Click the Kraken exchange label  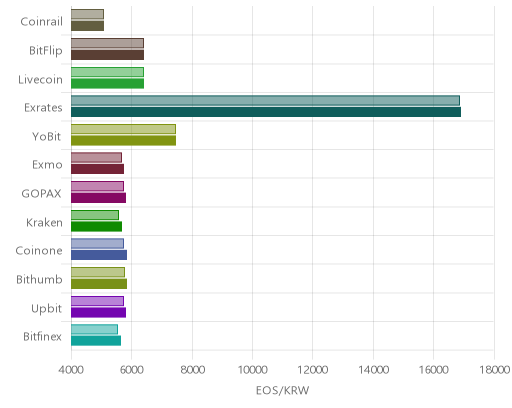click(44, 222)
